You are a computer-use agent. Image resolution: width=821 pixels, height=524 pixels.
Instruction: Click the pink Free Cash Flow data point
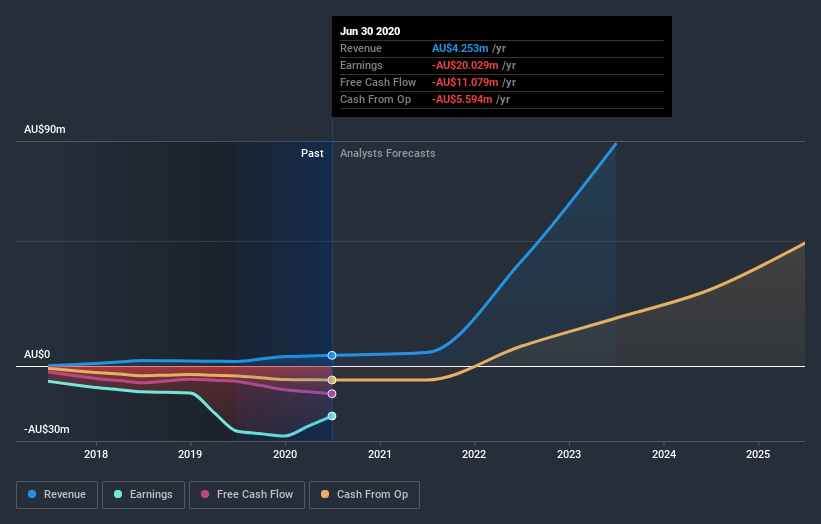(332, 394)
